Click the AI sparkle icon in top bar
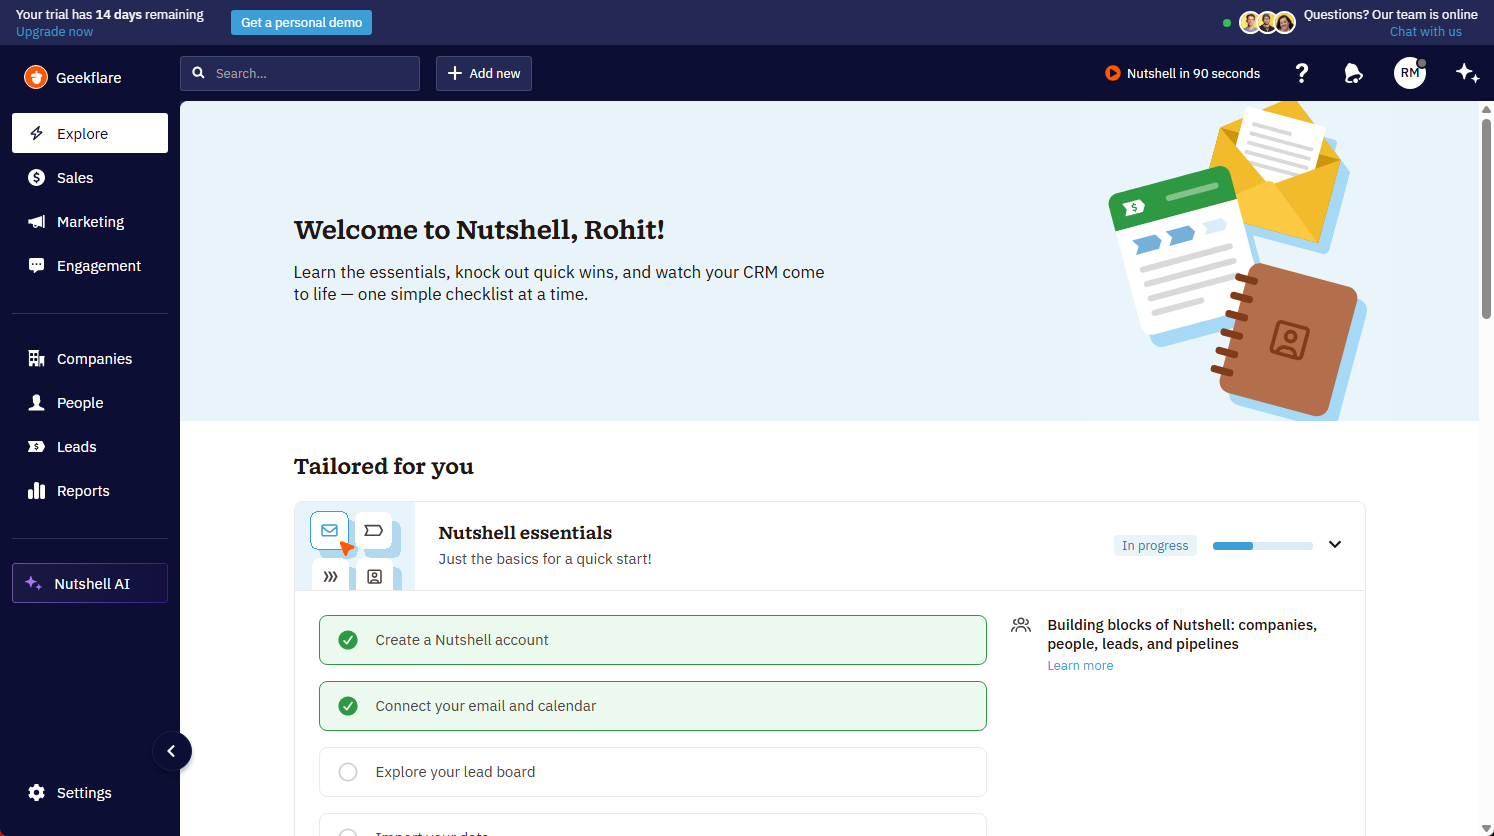 (x=1467, y=73)
